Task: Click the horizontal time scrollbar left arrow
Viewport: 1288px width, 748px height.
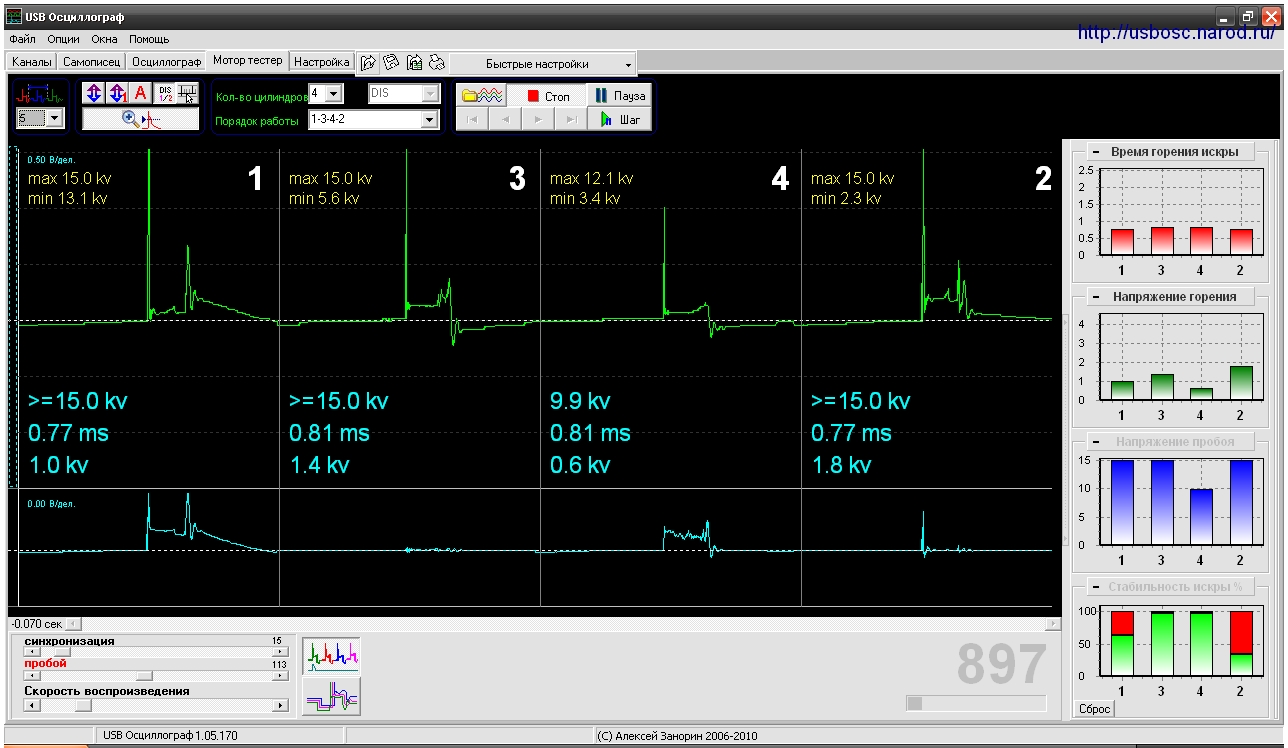Action: tap(74, 624)
